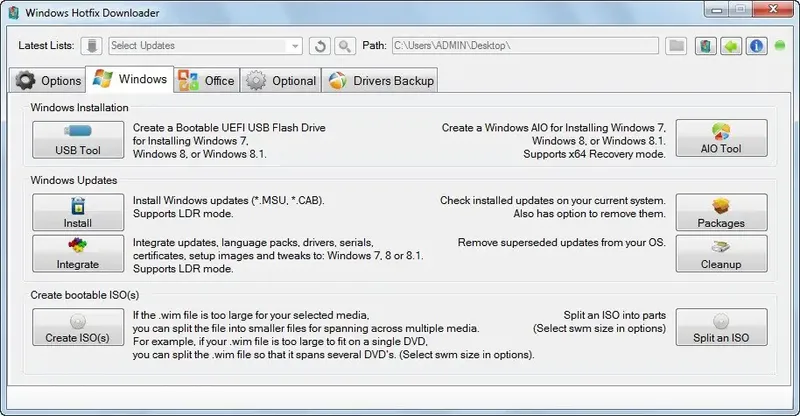Viewport: 800px width, 416px height.
Task: Minimize the Windows Hotfix Downloader window
Action: click(x=716, y=10)
